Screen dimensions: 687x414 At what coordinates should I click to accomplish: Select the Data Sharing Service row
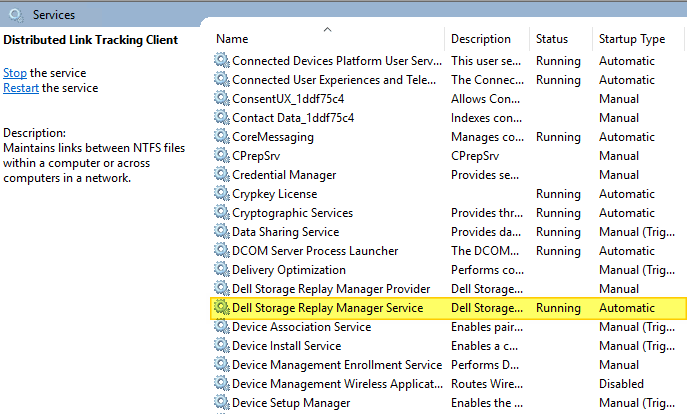(x=285, y=232)
